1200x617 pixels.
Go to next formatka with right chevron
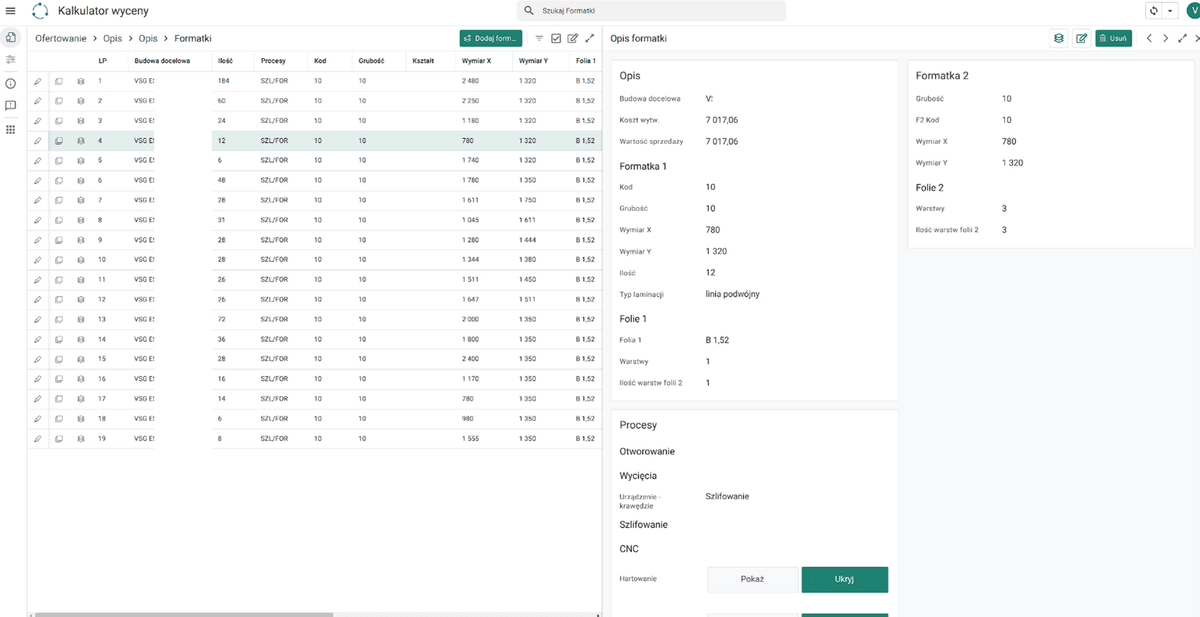coord(1165,38)
